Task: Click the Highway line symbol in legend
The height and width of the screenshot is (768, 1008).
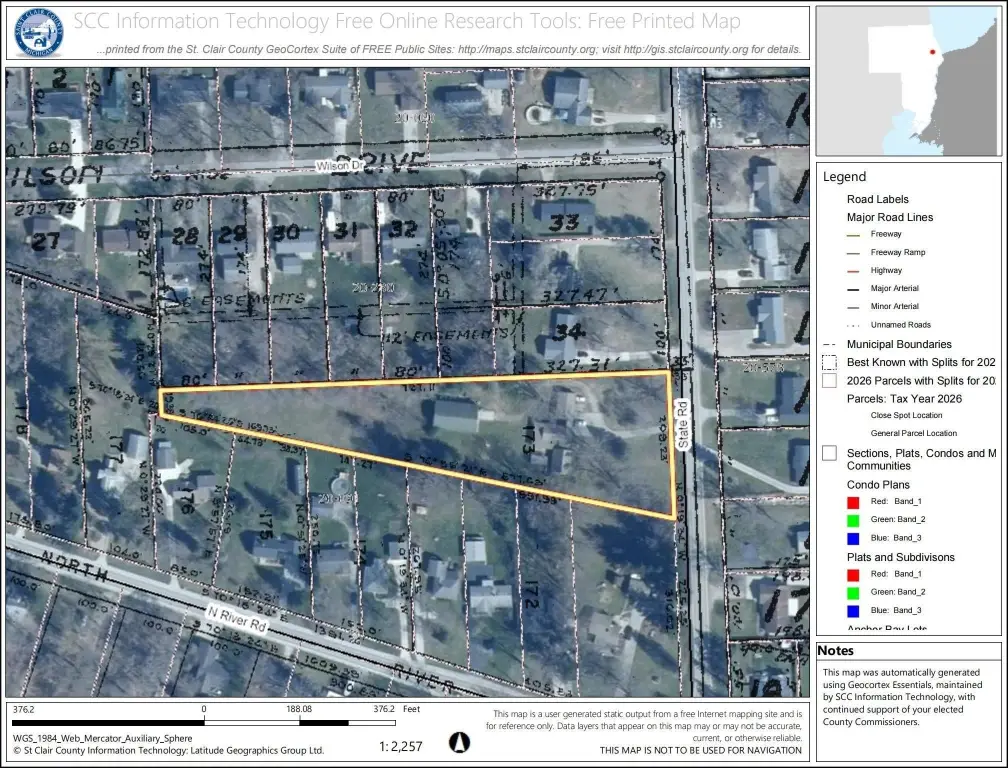Action: [853, 271]
